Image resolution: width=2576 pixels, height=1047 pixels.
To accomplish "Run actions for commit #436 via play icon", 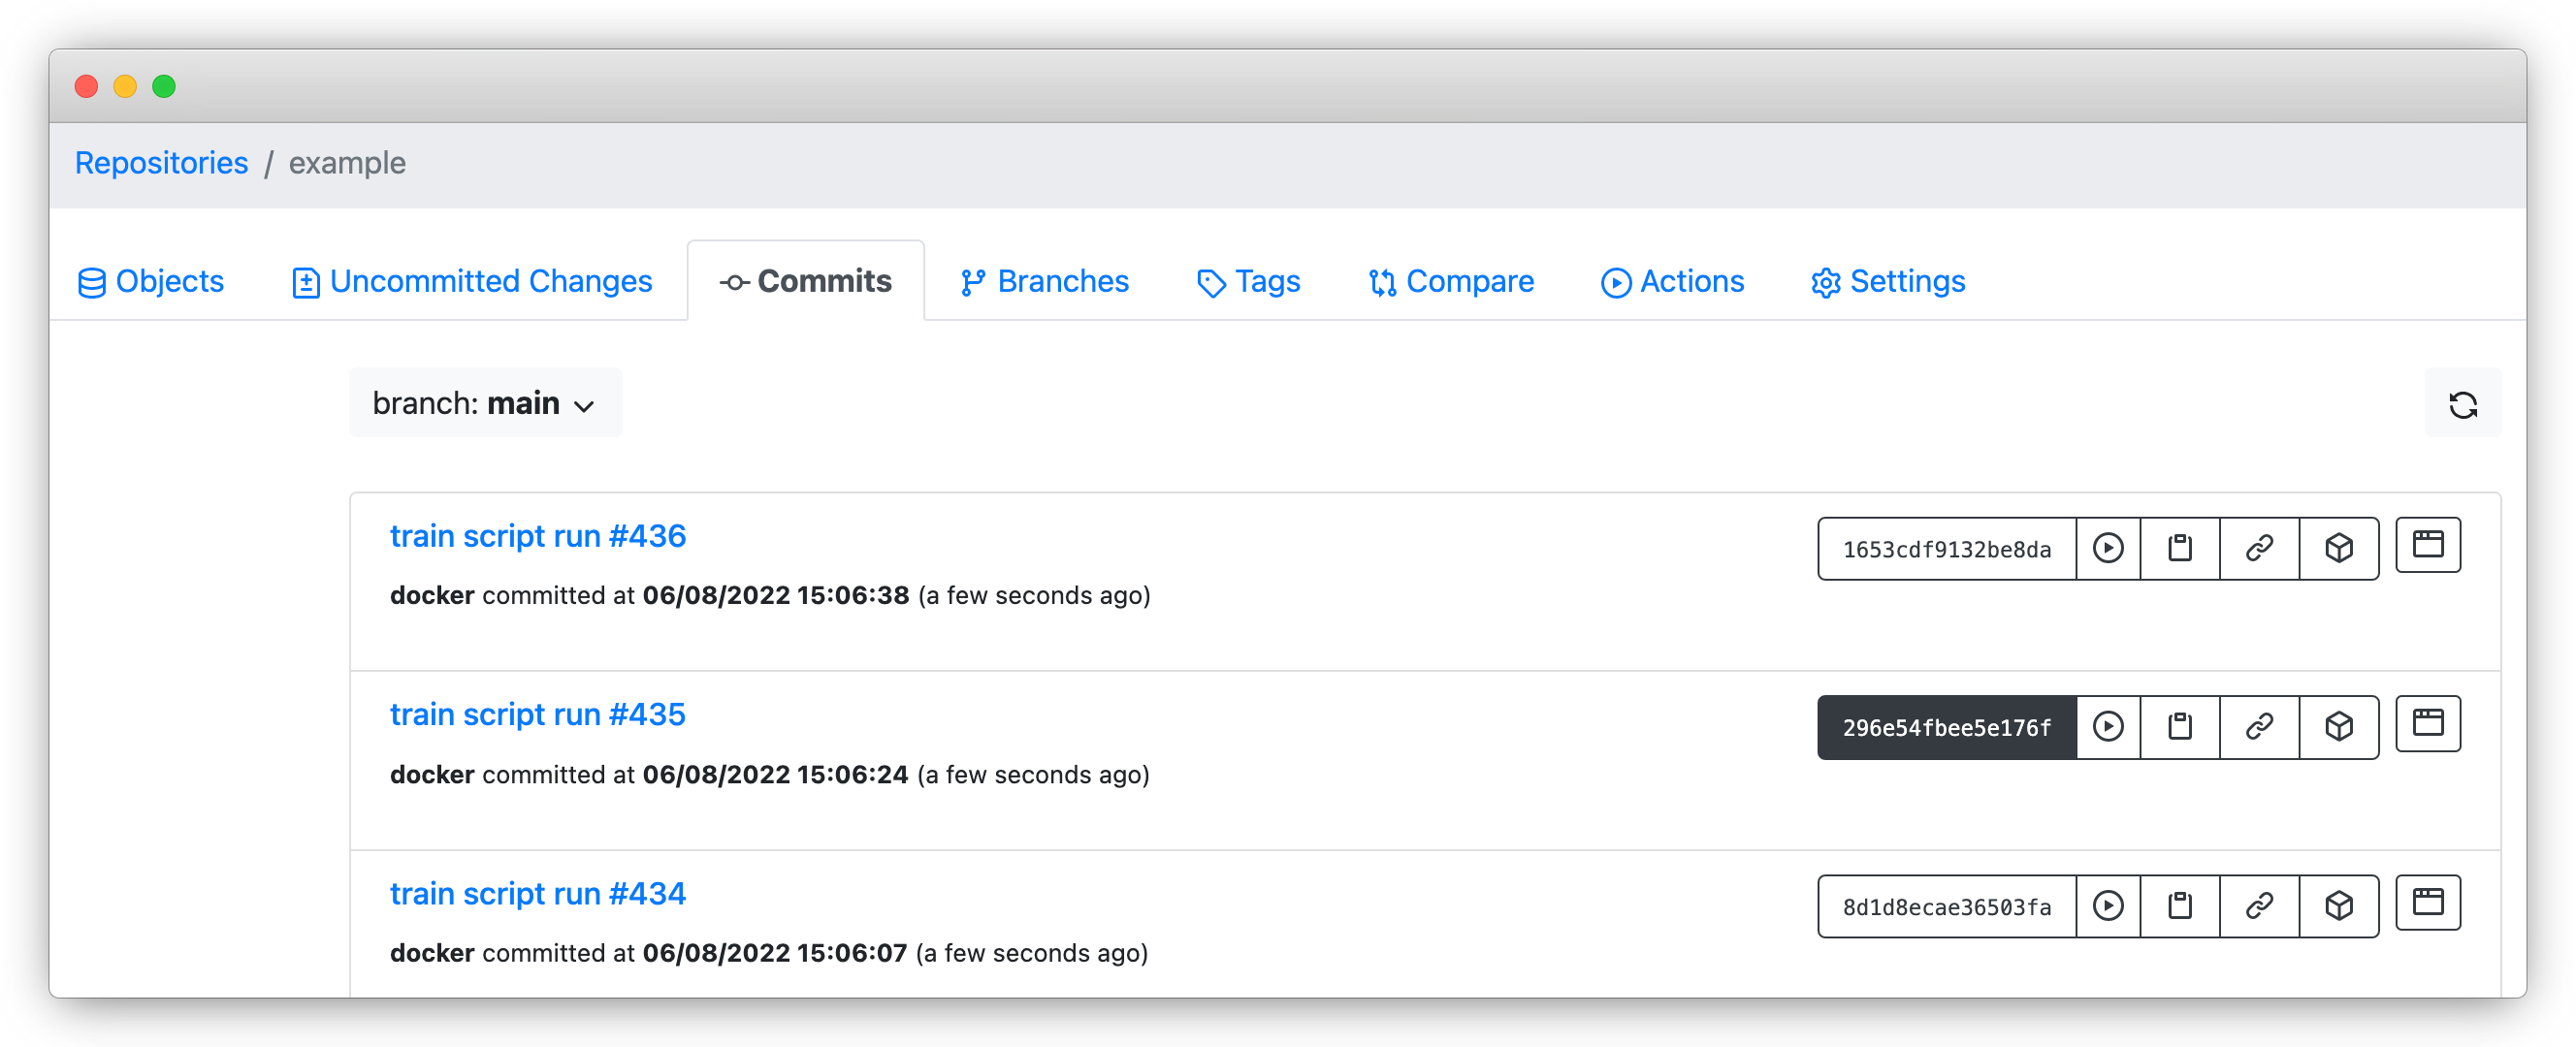I will [2108, 548].
